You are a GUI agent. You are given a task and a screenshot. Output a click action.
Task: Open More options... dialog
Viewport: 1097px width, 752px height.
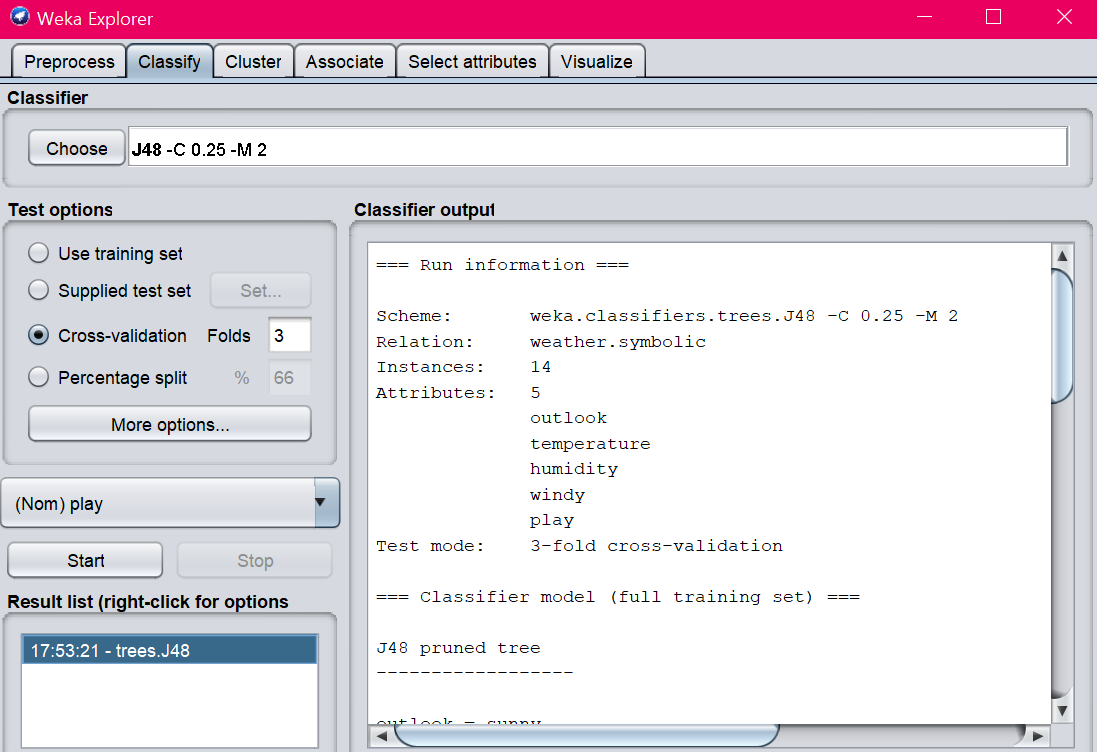tap(170, 424)
